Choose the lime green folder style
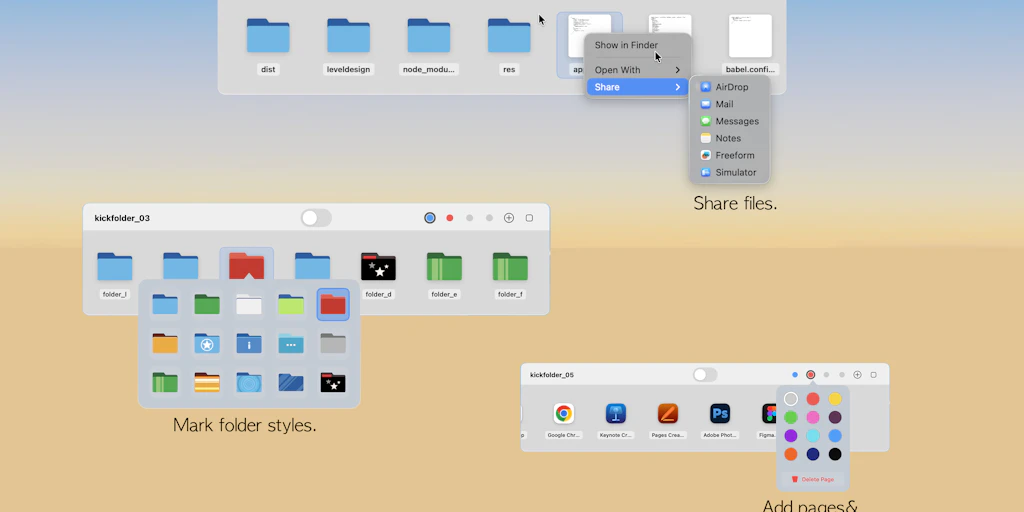Viewport: 1024px width, 512px height. pos(291,304)
